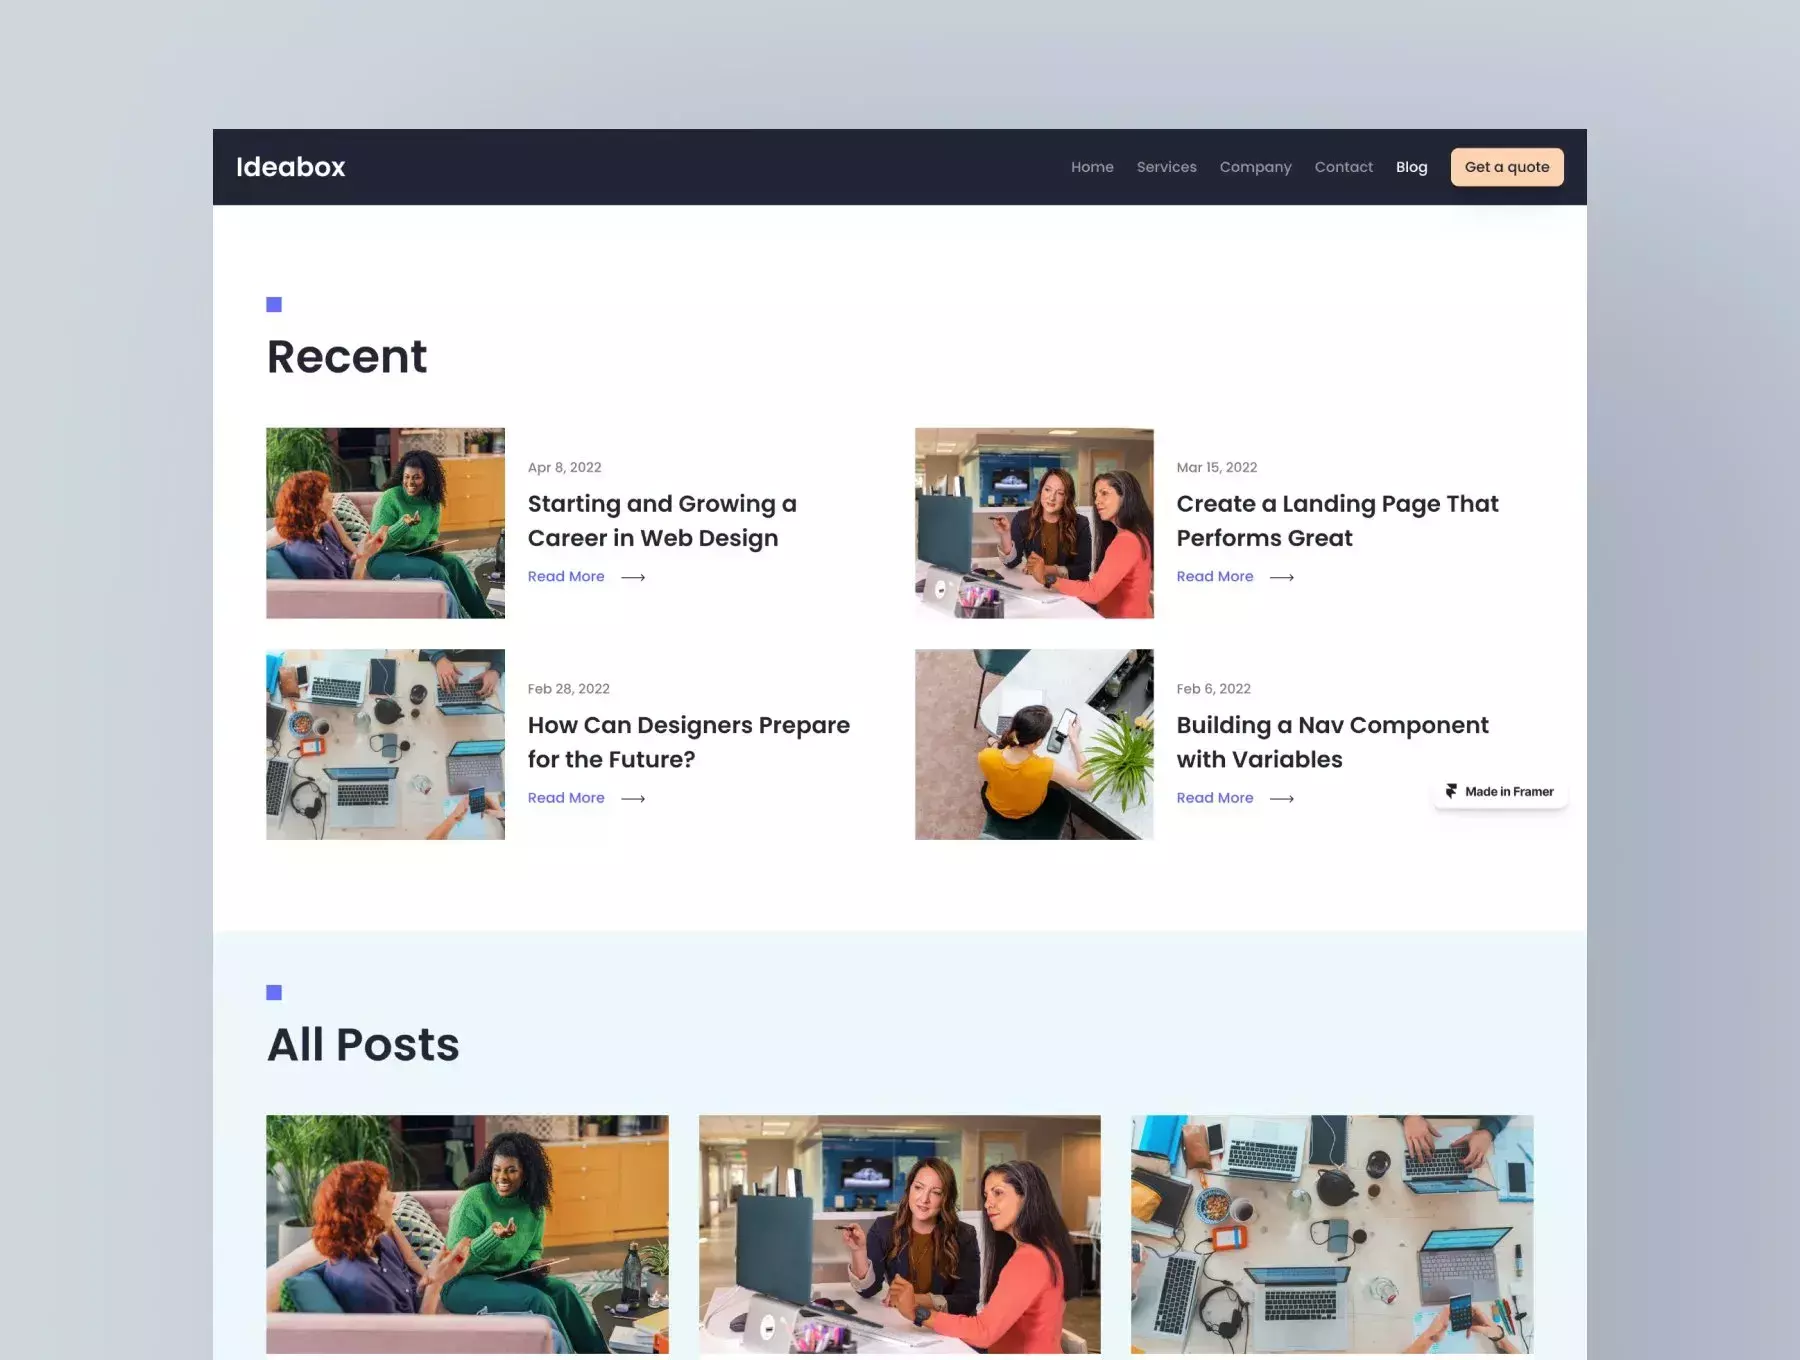This screenshot has width=1800, height=1360.
Task: Open the Home nav link
Action: pos(1092,167)
